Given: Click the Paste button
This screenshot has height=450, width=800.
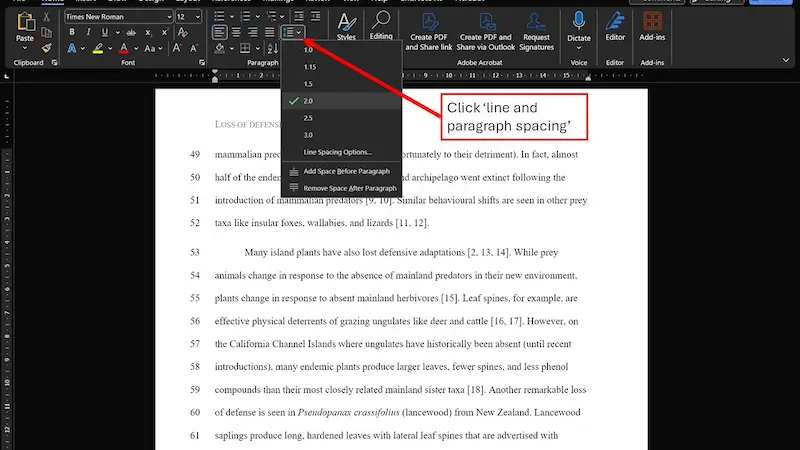Looking at the screenshot, I should (x=25, y=30).
